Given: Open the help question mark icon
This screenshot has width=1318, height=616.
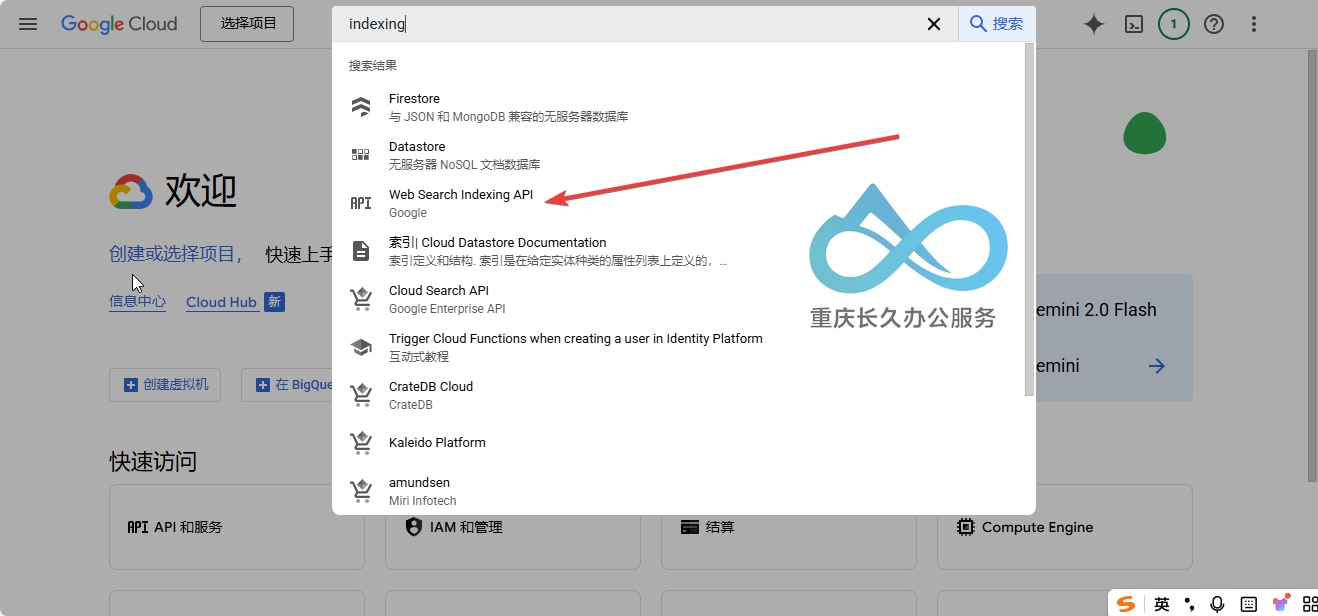Looking at the screenshot, I should click(1214, 24).
